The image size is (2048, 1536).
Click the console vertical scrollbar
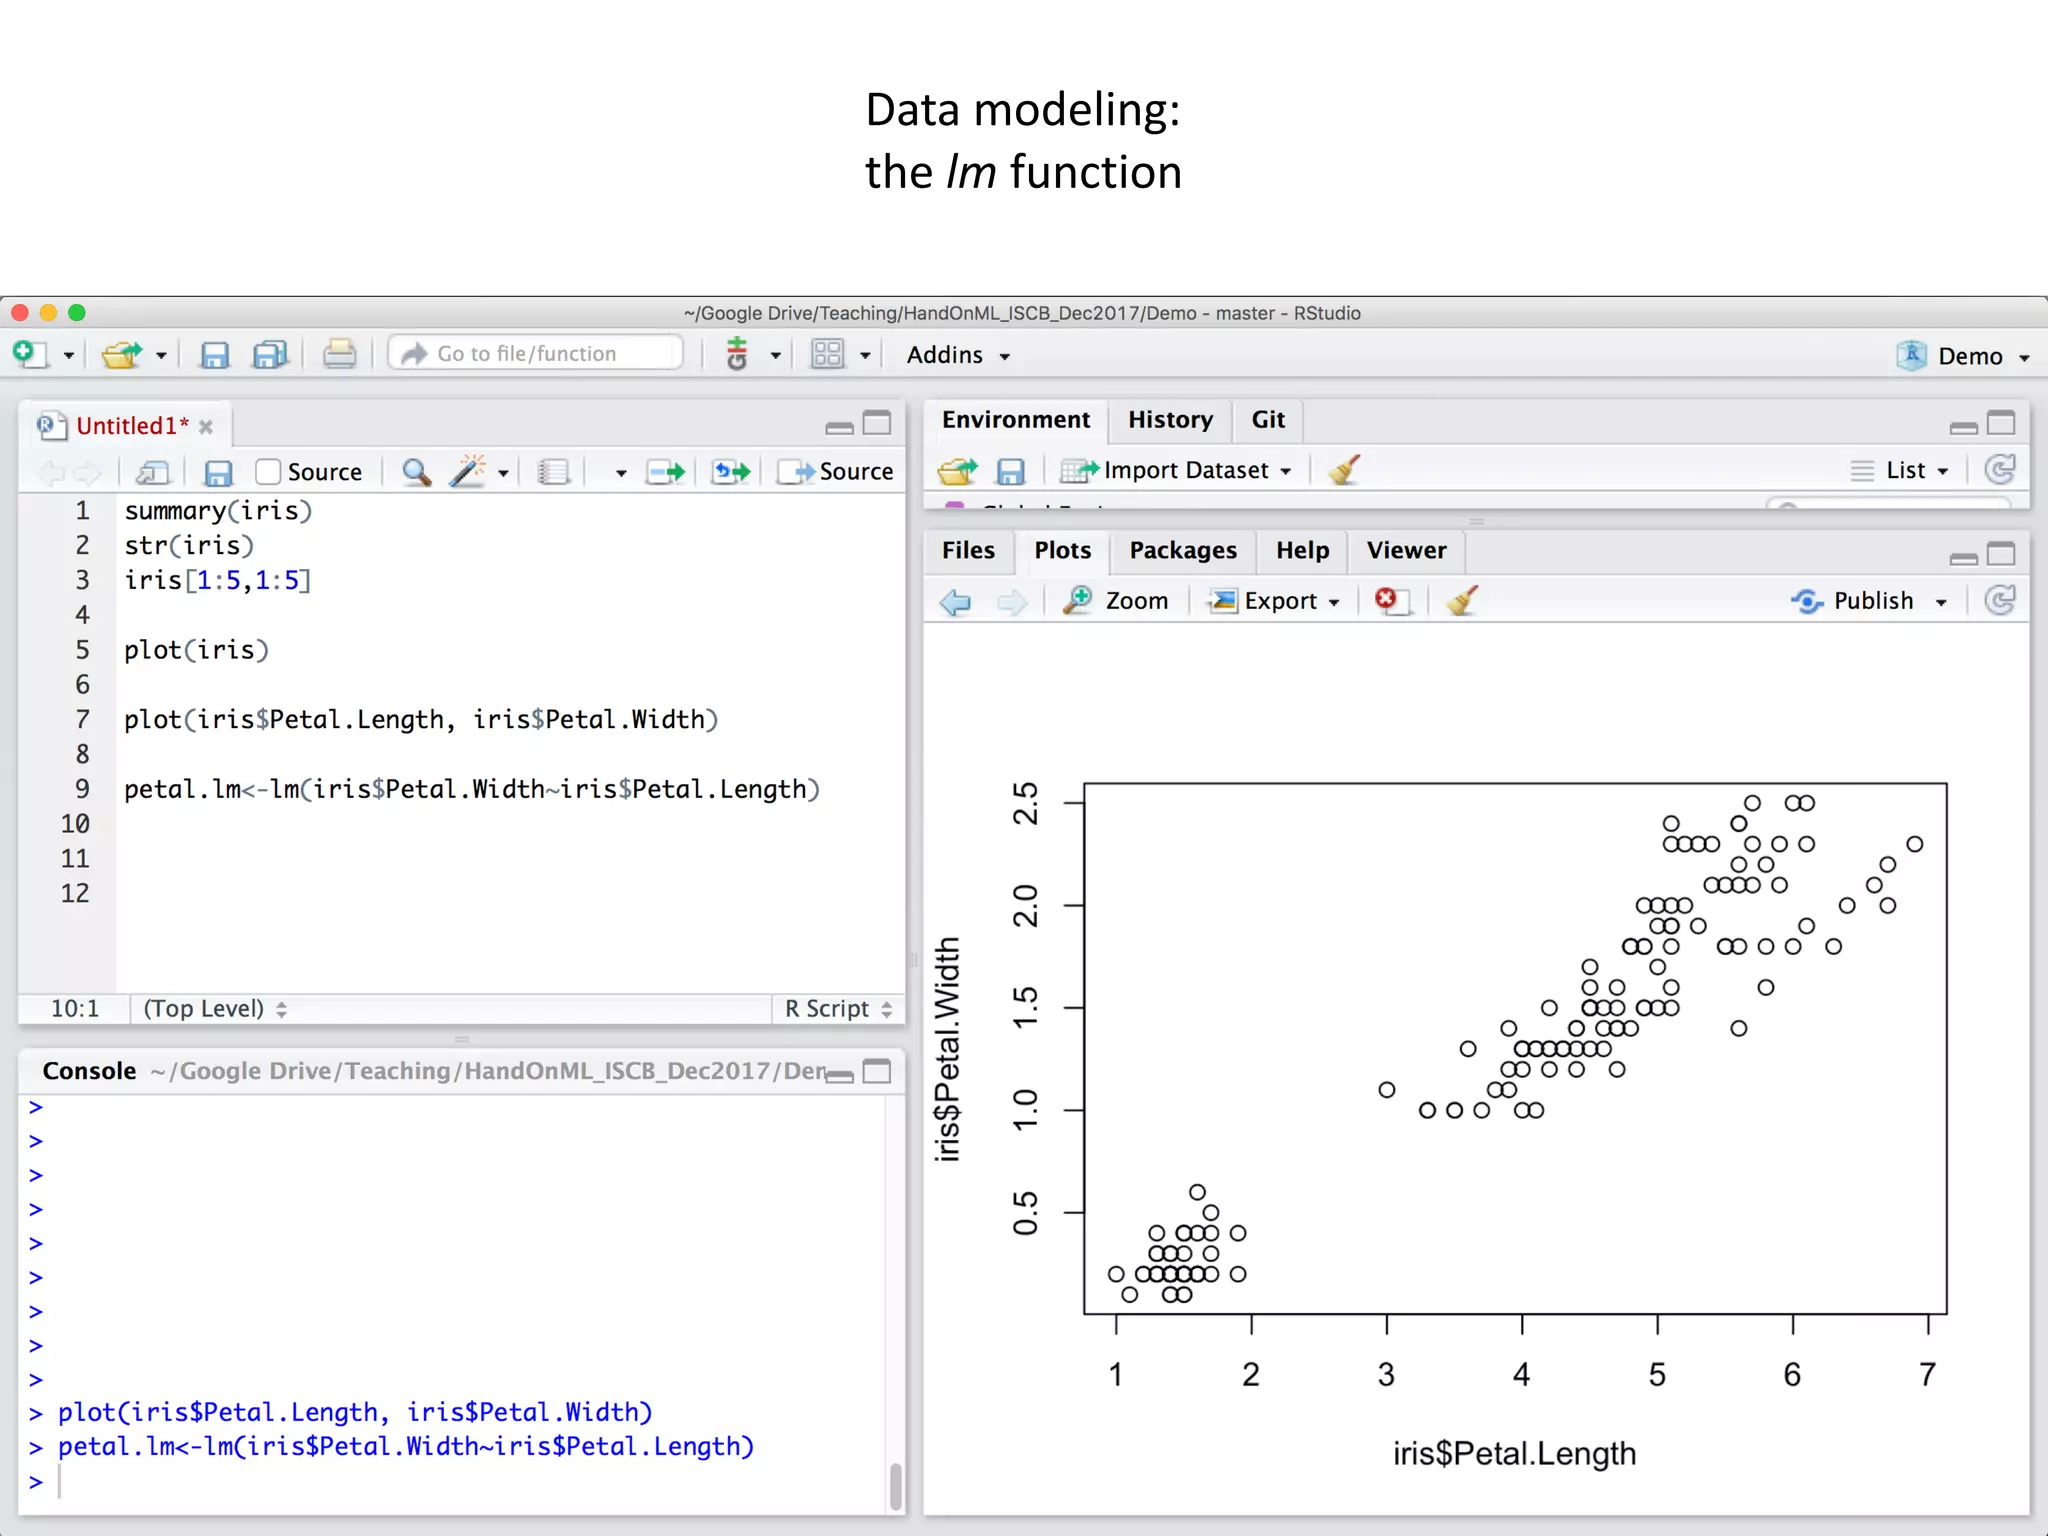[896, 1485]
